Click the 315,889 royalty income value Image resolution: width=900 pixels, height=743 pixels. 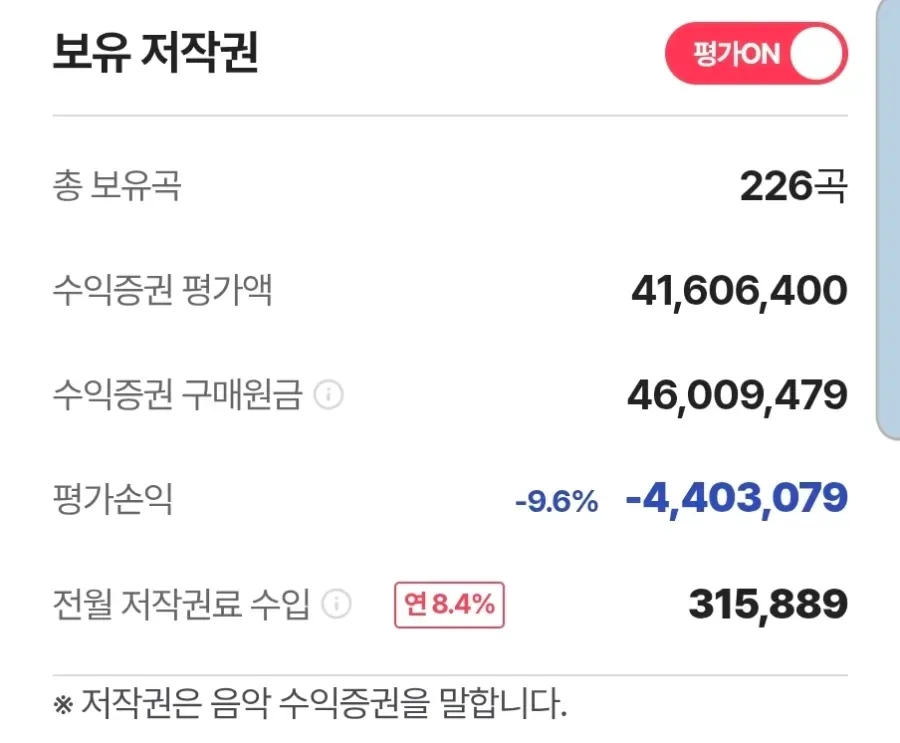tap(768, 605)
